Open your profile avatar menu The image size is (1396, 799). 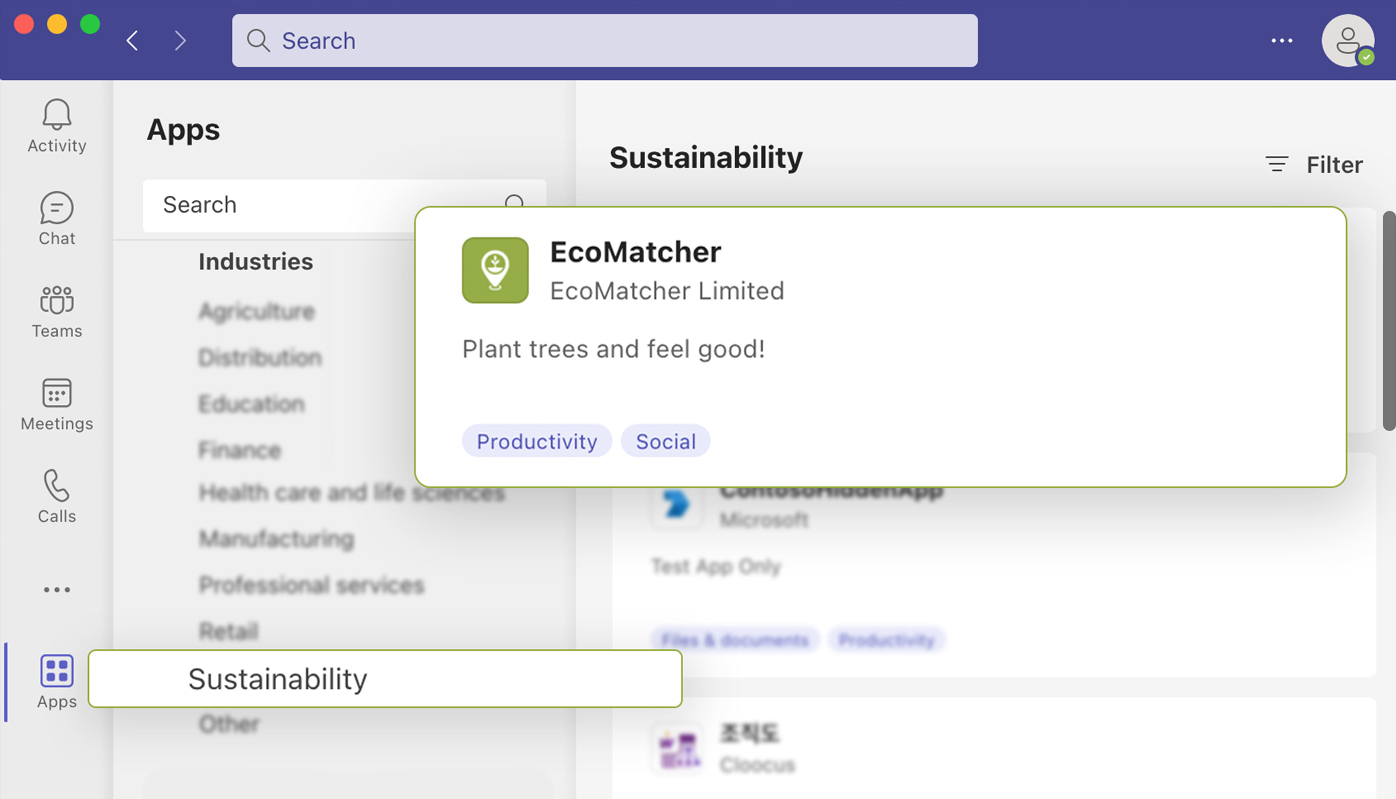1347,40
